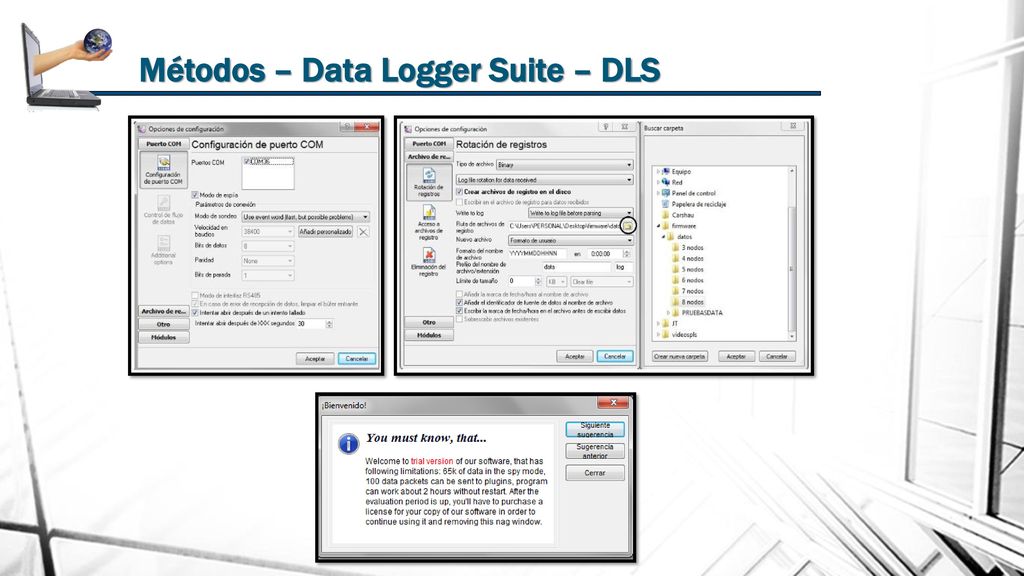Click the Papelera de reciclaje icon
Image resolution: width=1024 pixels, height=576 pixels.
[666, 204]
